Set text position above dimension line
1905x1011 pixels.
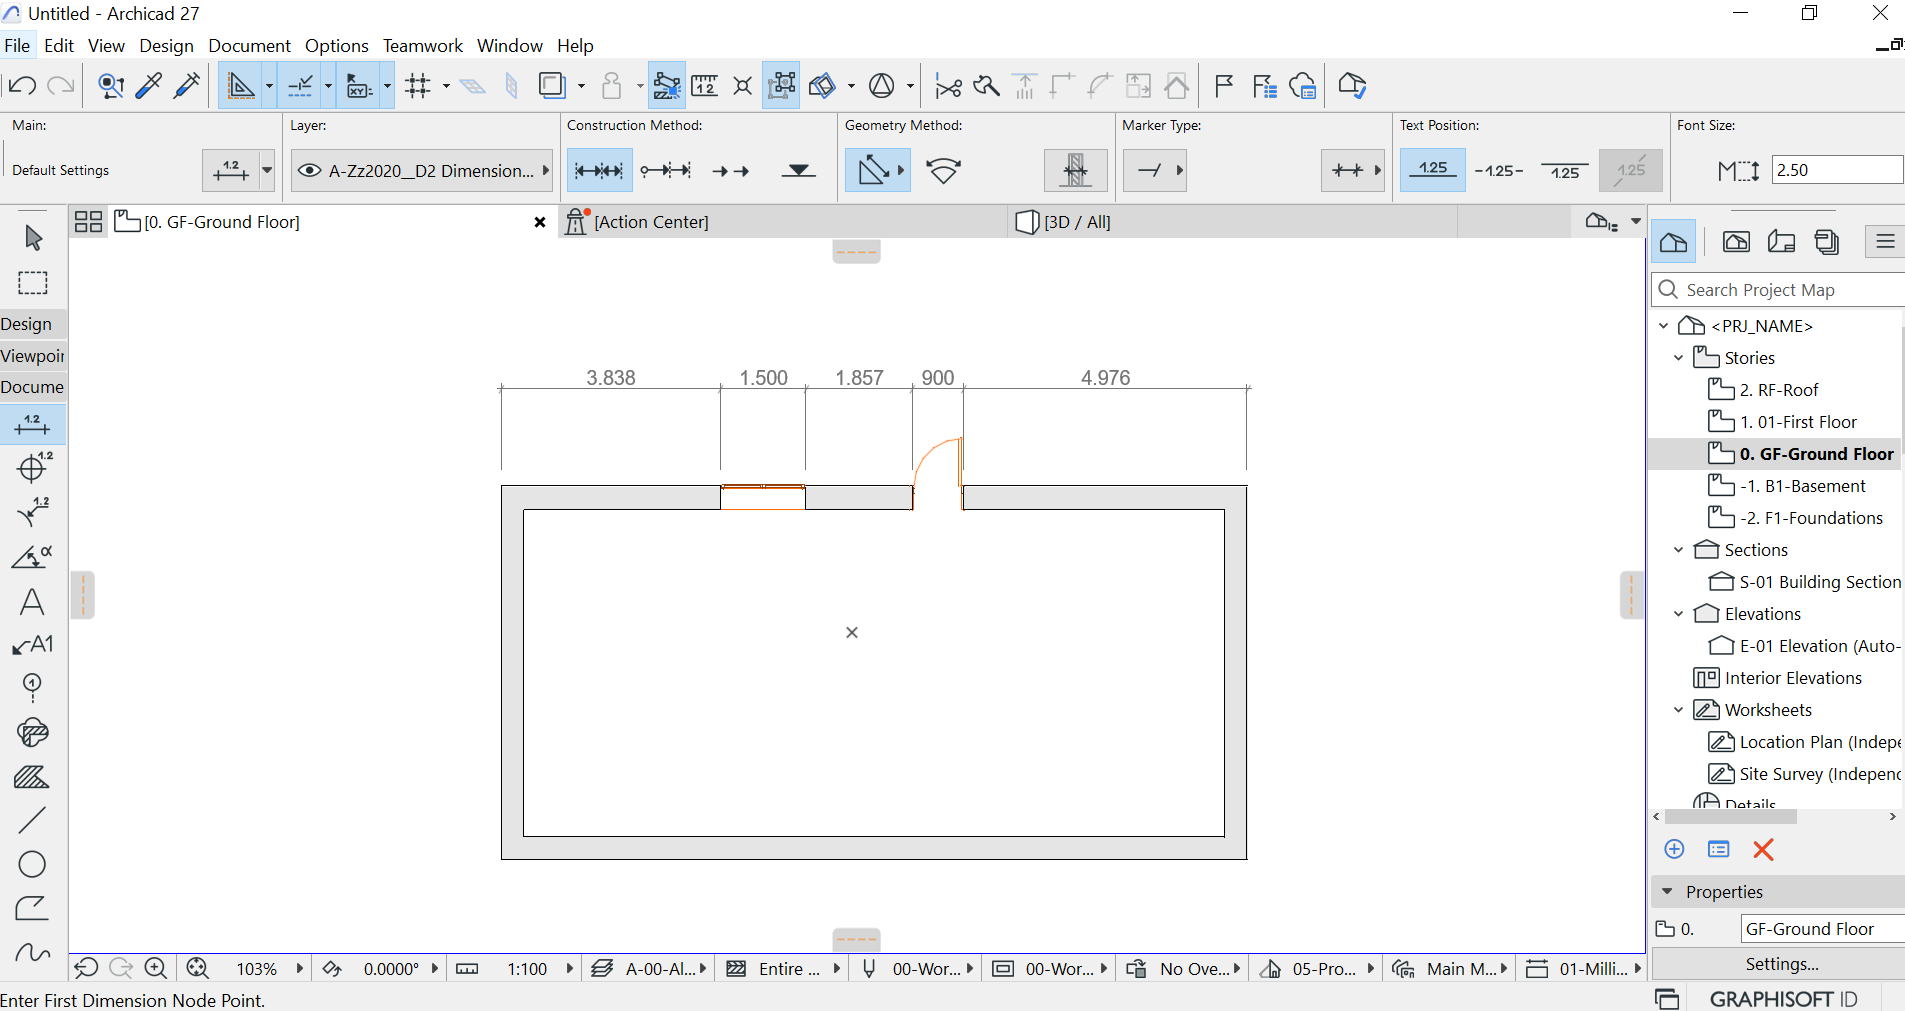[1432, 170]
